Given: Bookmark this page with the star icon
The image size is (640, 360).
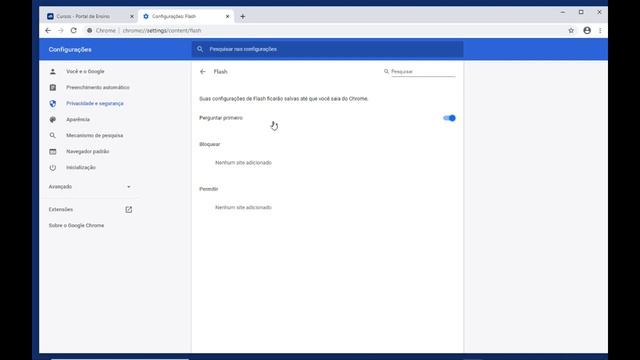Looking at the screenshot, I should pos(571,31).
